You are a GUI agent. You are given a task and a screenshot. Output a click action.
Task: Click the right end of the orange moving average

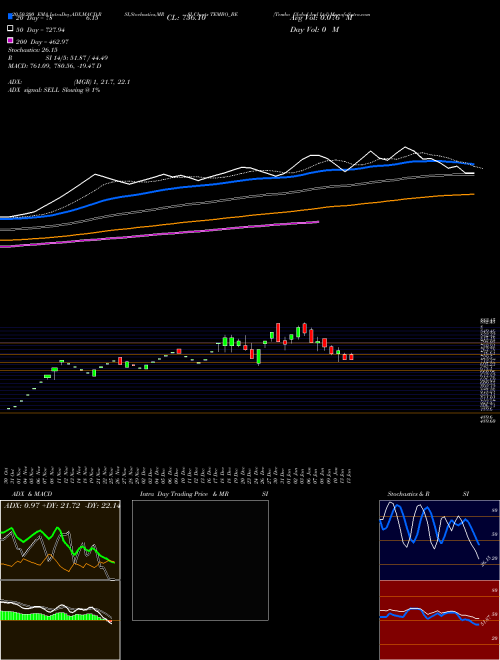point(473,194)
